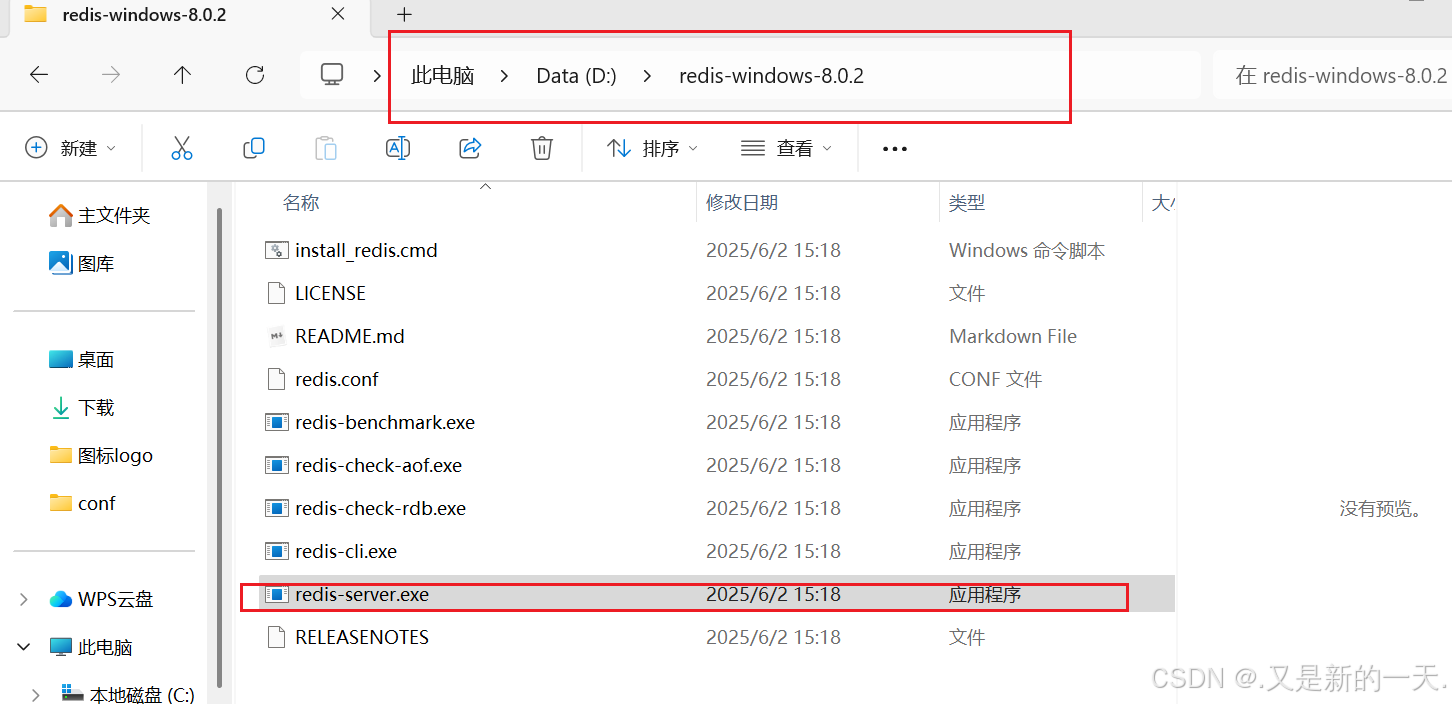
Task: Expand chevron before 此电脑 in breadcrumb
Action: click(x=377, y=76)
